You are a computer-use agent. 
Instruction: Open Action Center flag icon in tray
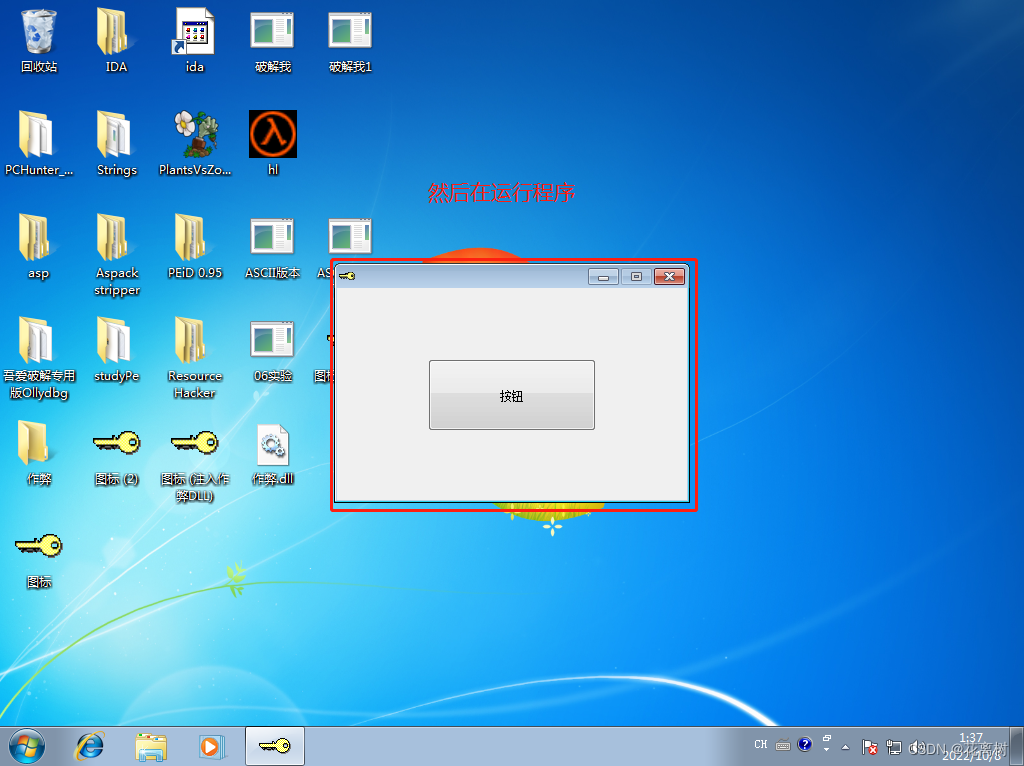click(869, 746)
